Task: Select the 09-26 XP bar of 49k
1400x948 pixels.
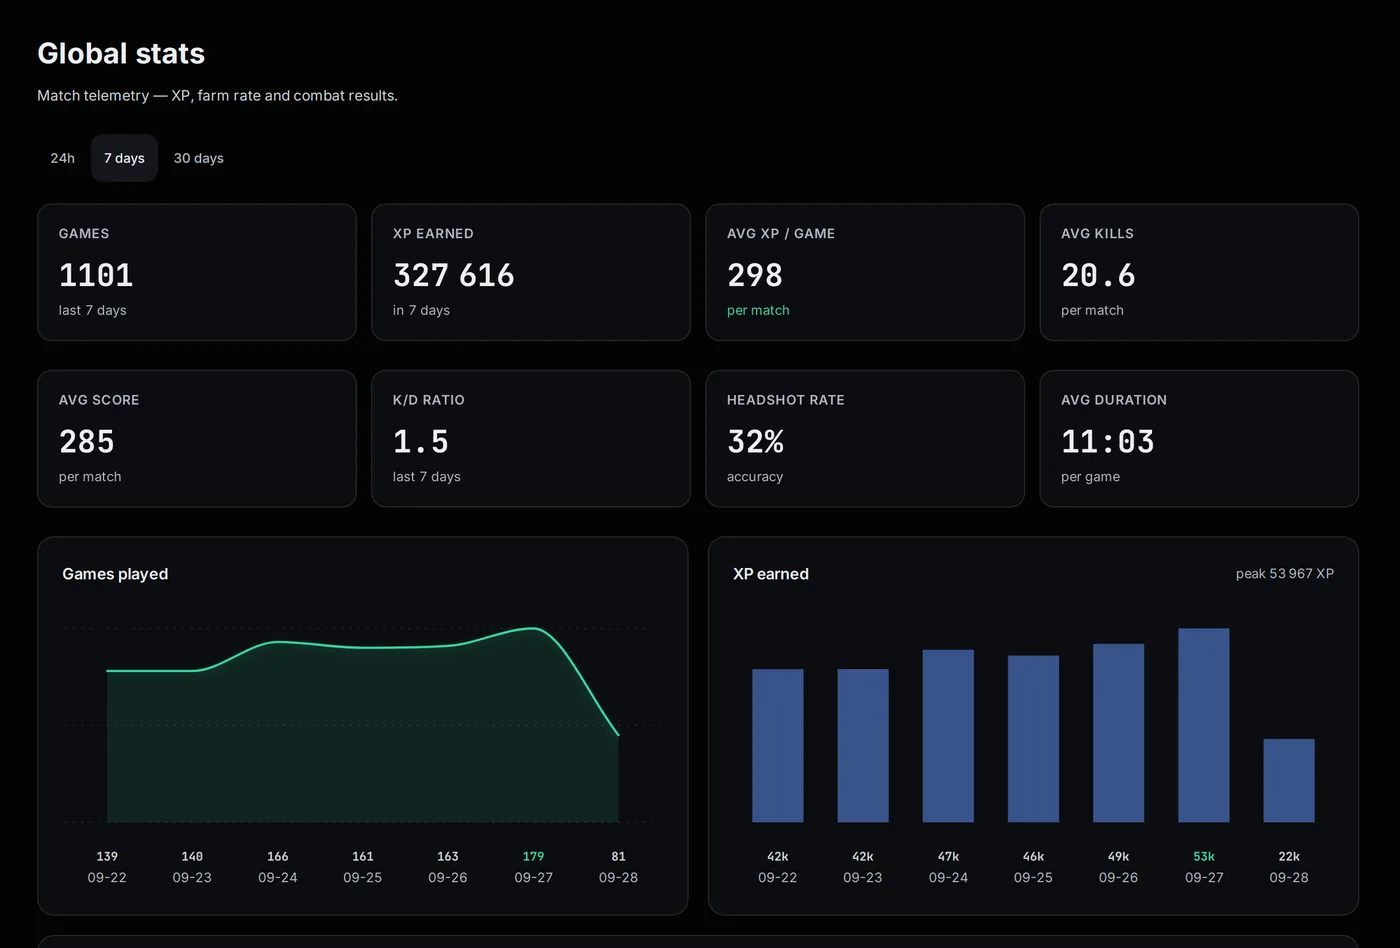Action: pyautogui.click(x=1118, y=733)
